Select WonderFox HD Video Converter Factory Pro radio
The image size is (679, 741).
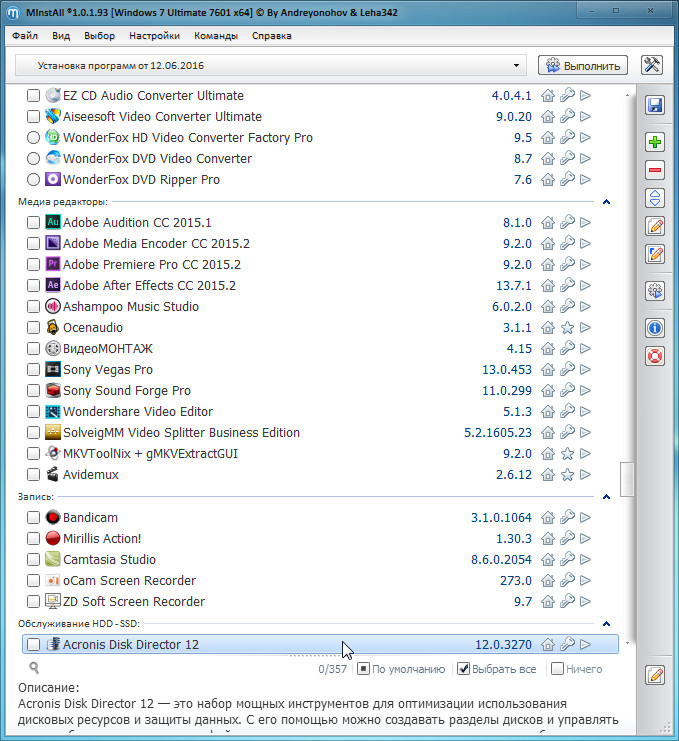(33, 138)
